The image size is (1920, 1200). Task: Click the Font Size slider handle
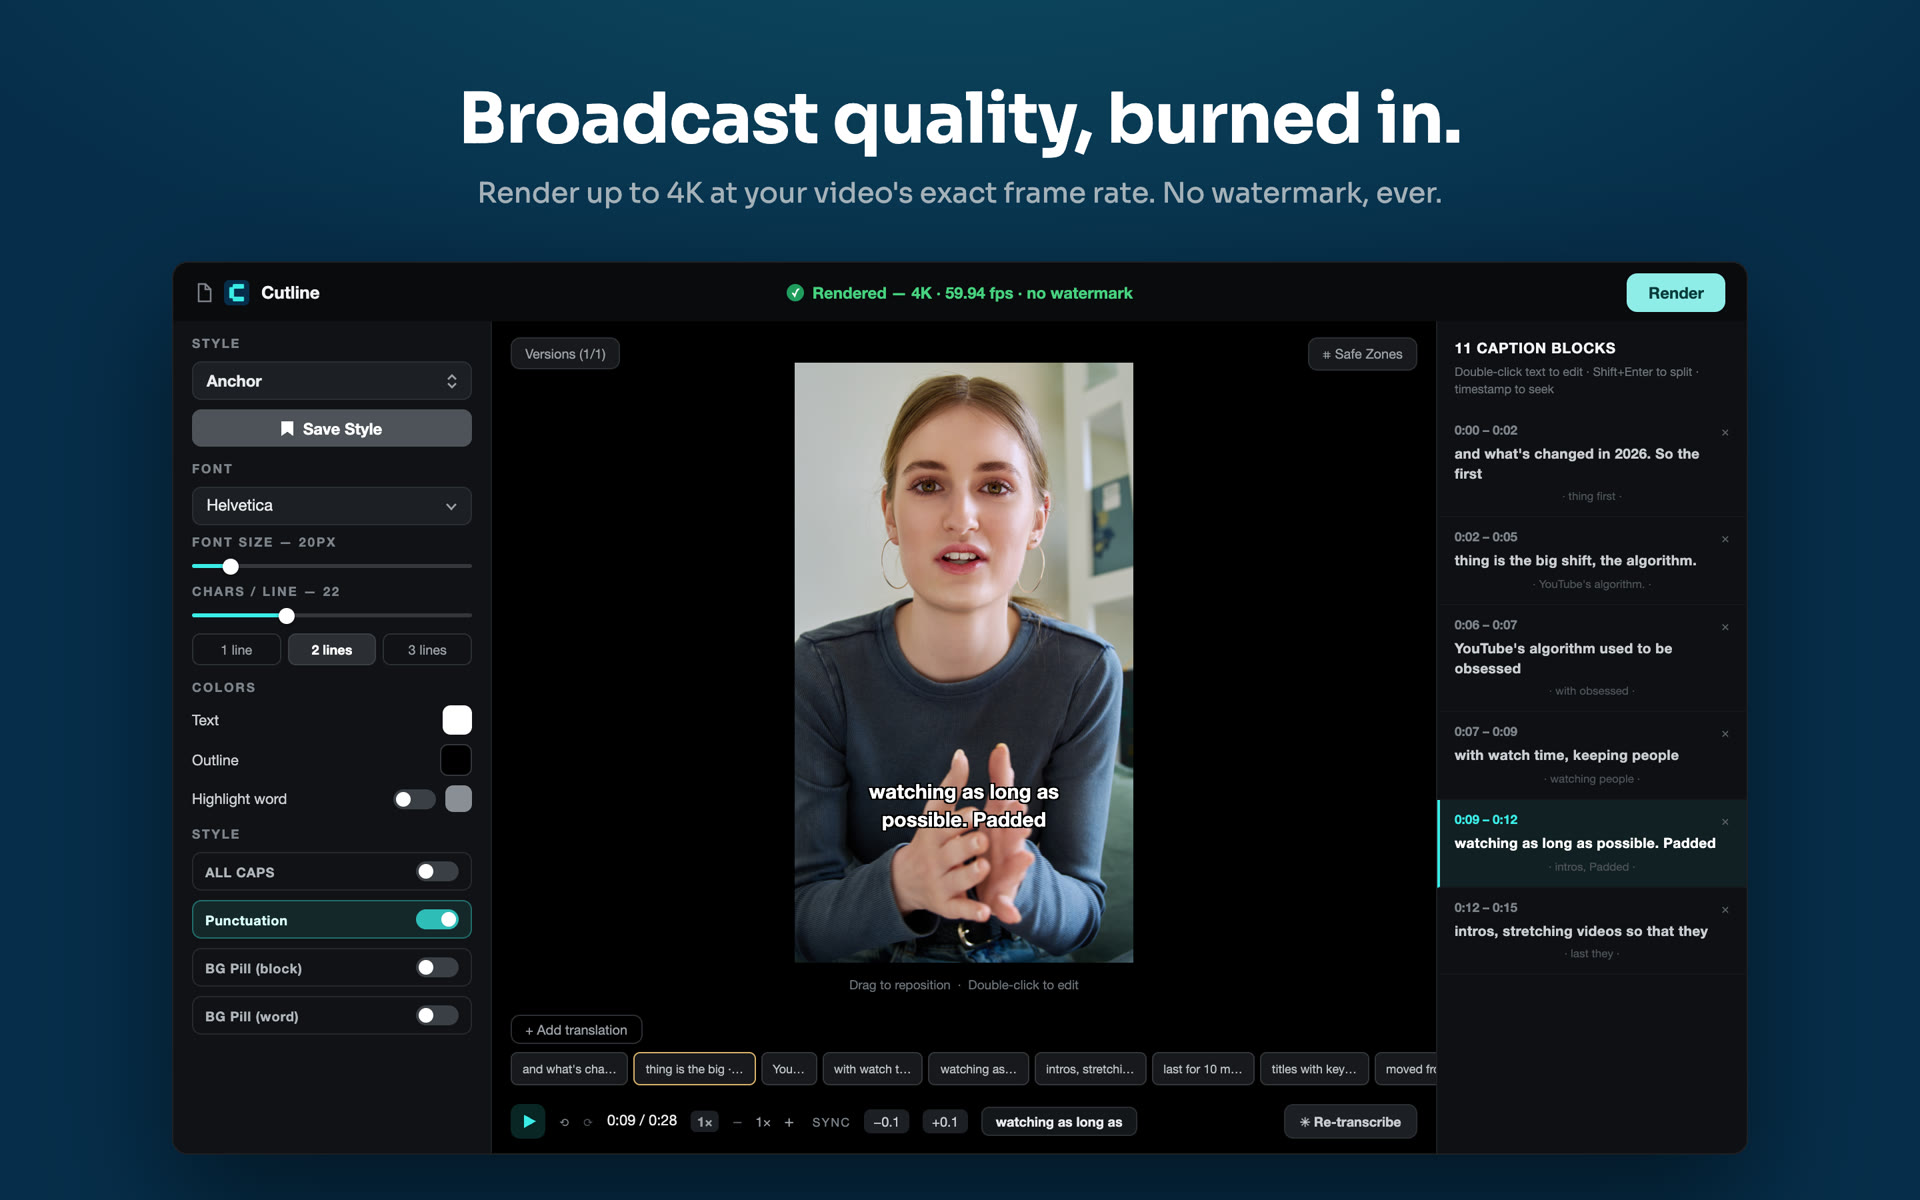pyautogui.click(x=231, y=567)
